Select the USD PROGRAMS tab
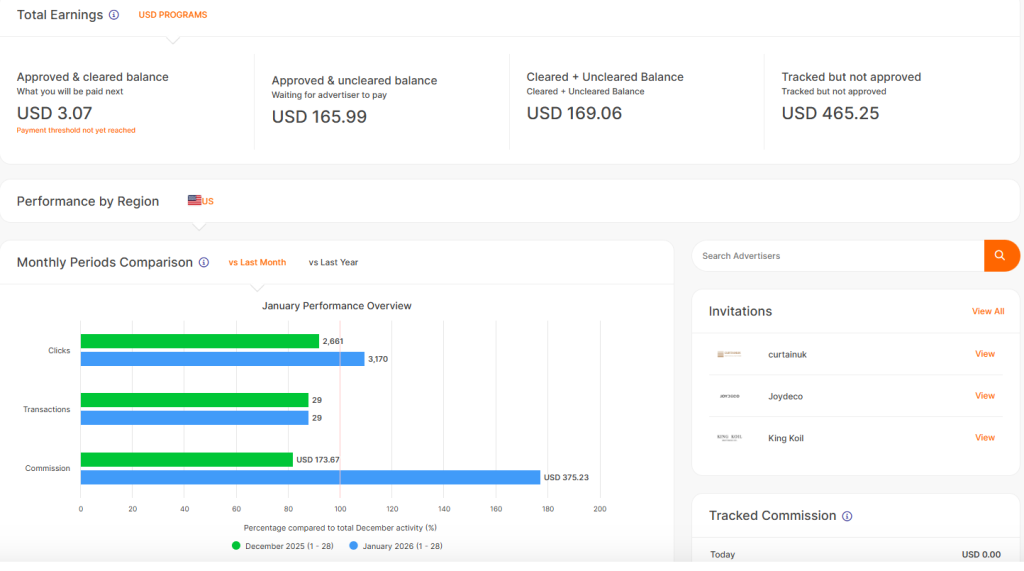The width and height of the screenshot is (1024, 571). [173, 15]
